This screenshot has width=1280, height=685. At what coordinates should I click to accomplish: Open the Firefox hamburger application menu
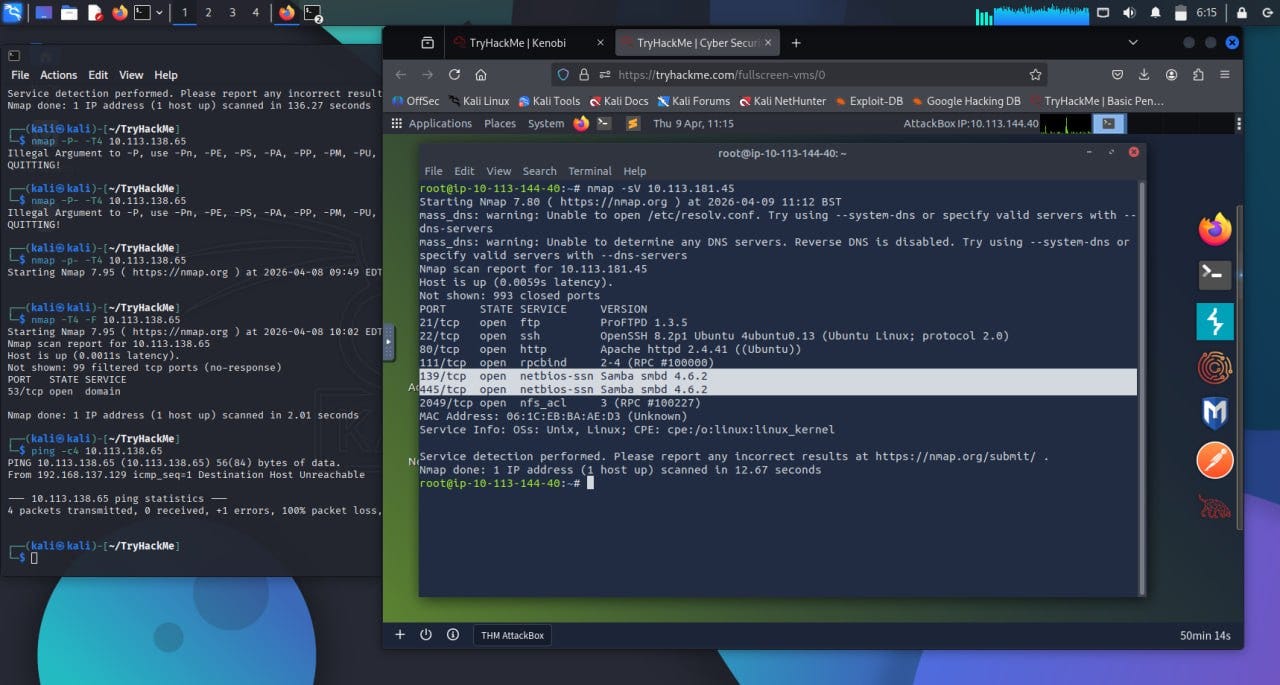tap(1225, 75)
